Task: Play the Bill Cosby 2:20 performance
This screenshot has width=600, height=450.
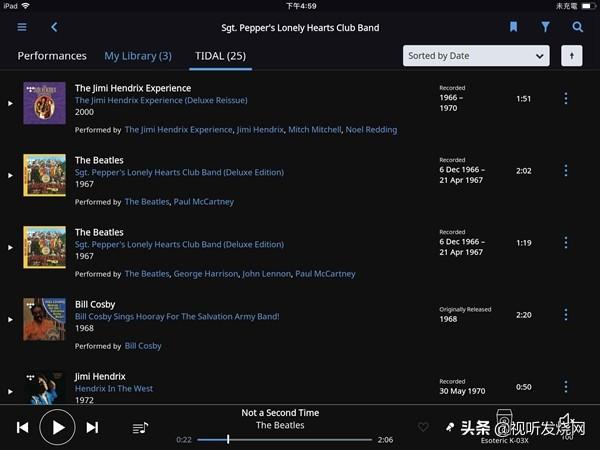Action: [10, 320]
